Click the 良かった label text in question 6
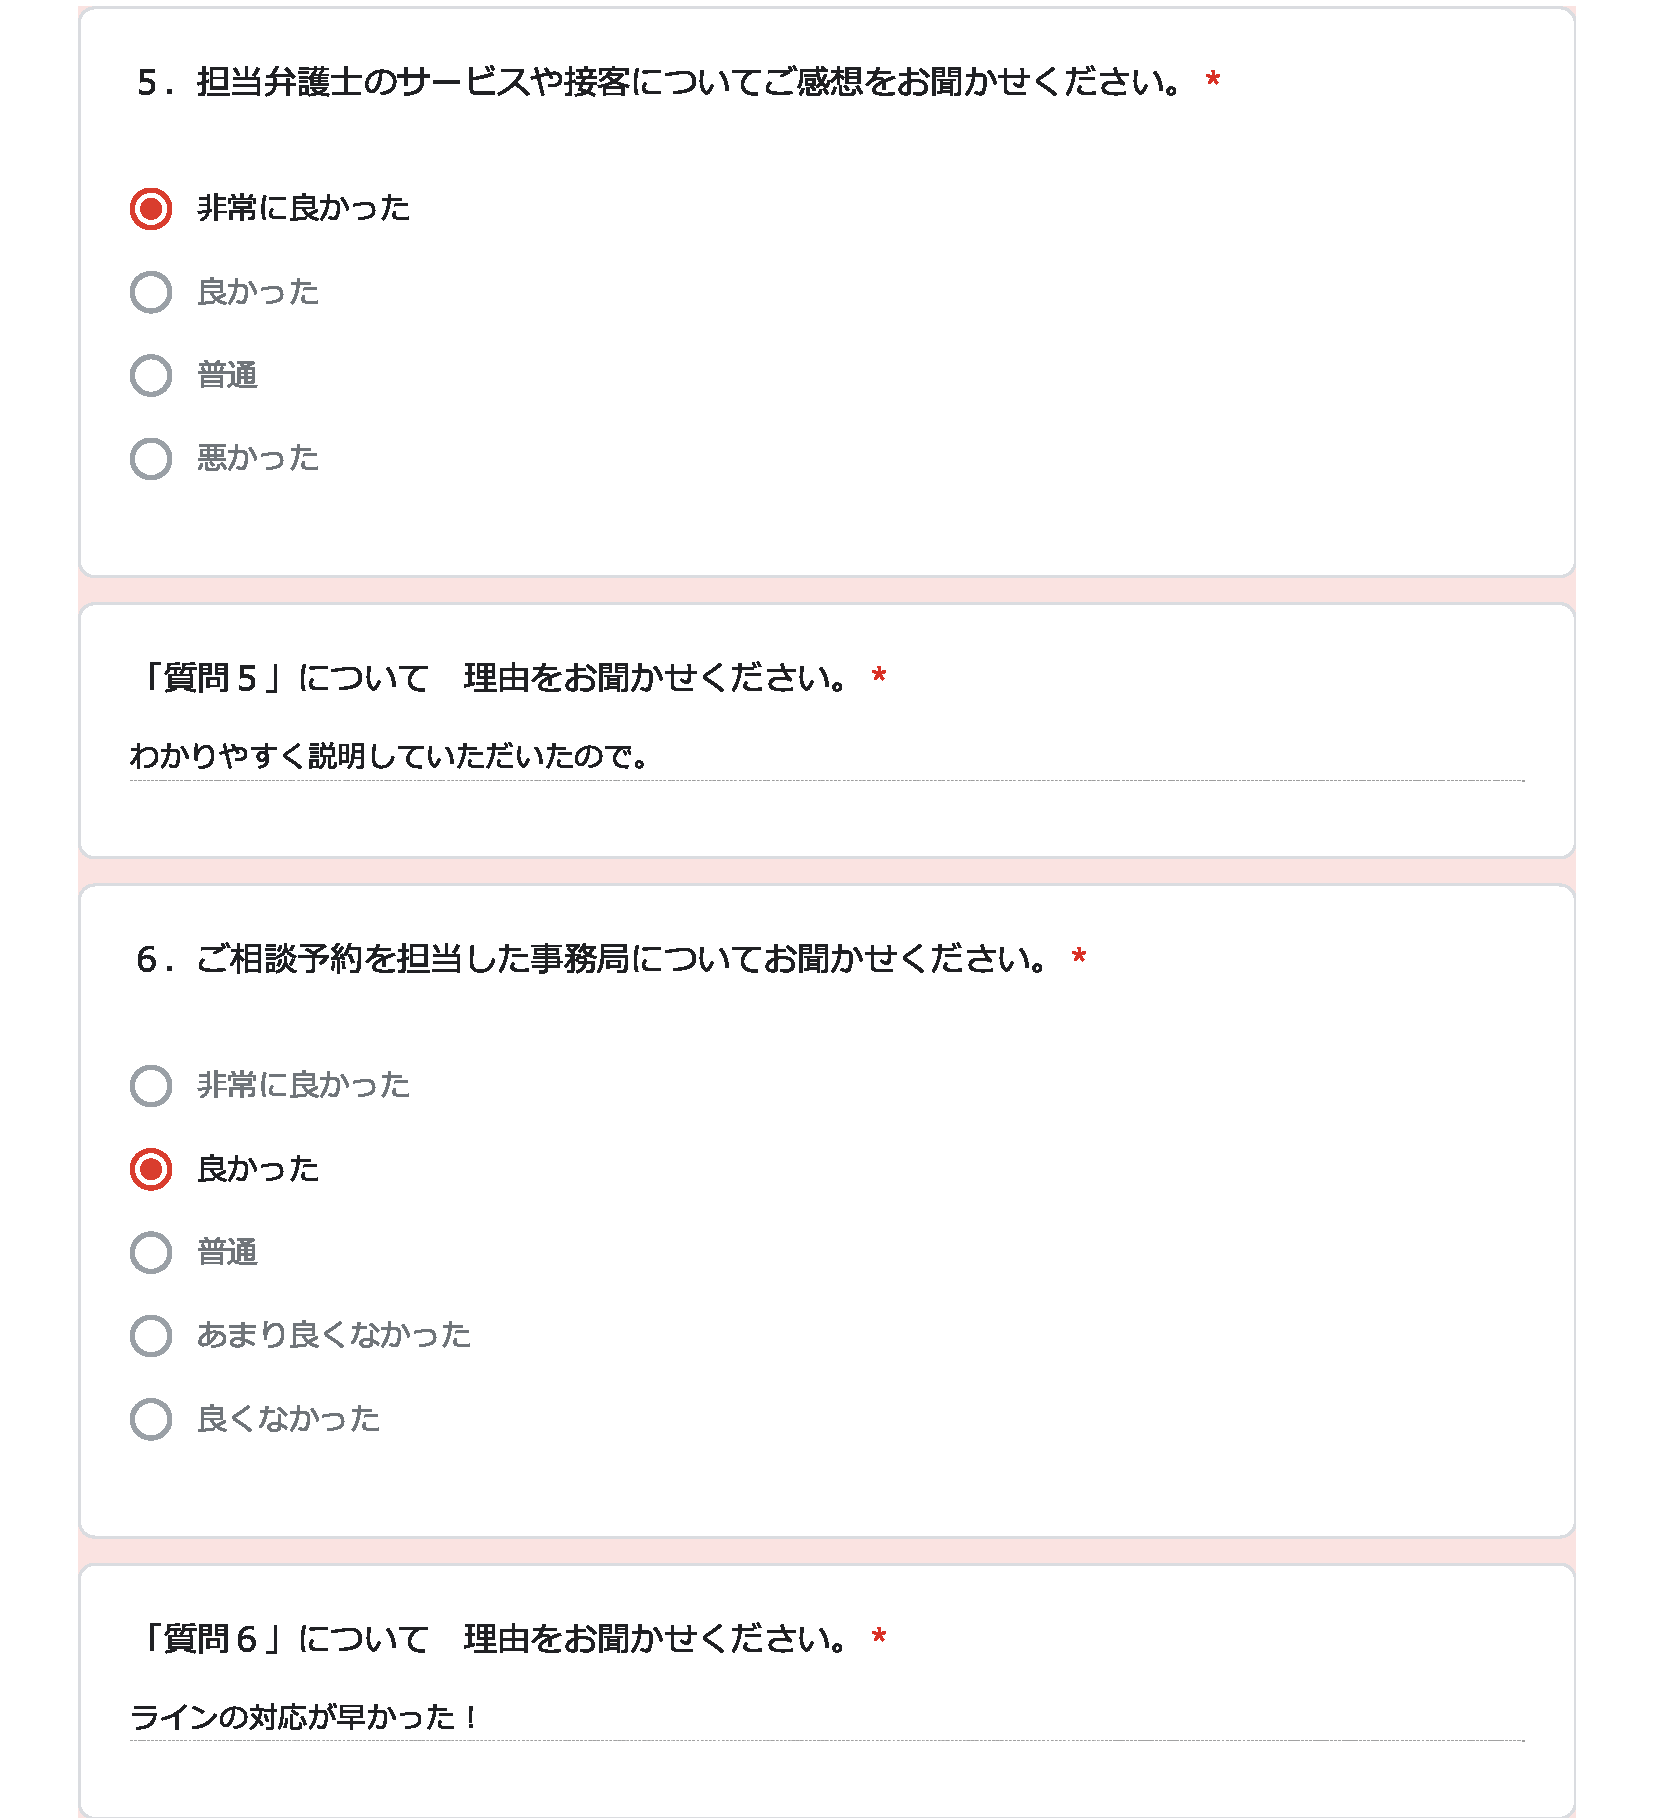Screen dimensions: 1654x1818 (x=258, y=1169)
